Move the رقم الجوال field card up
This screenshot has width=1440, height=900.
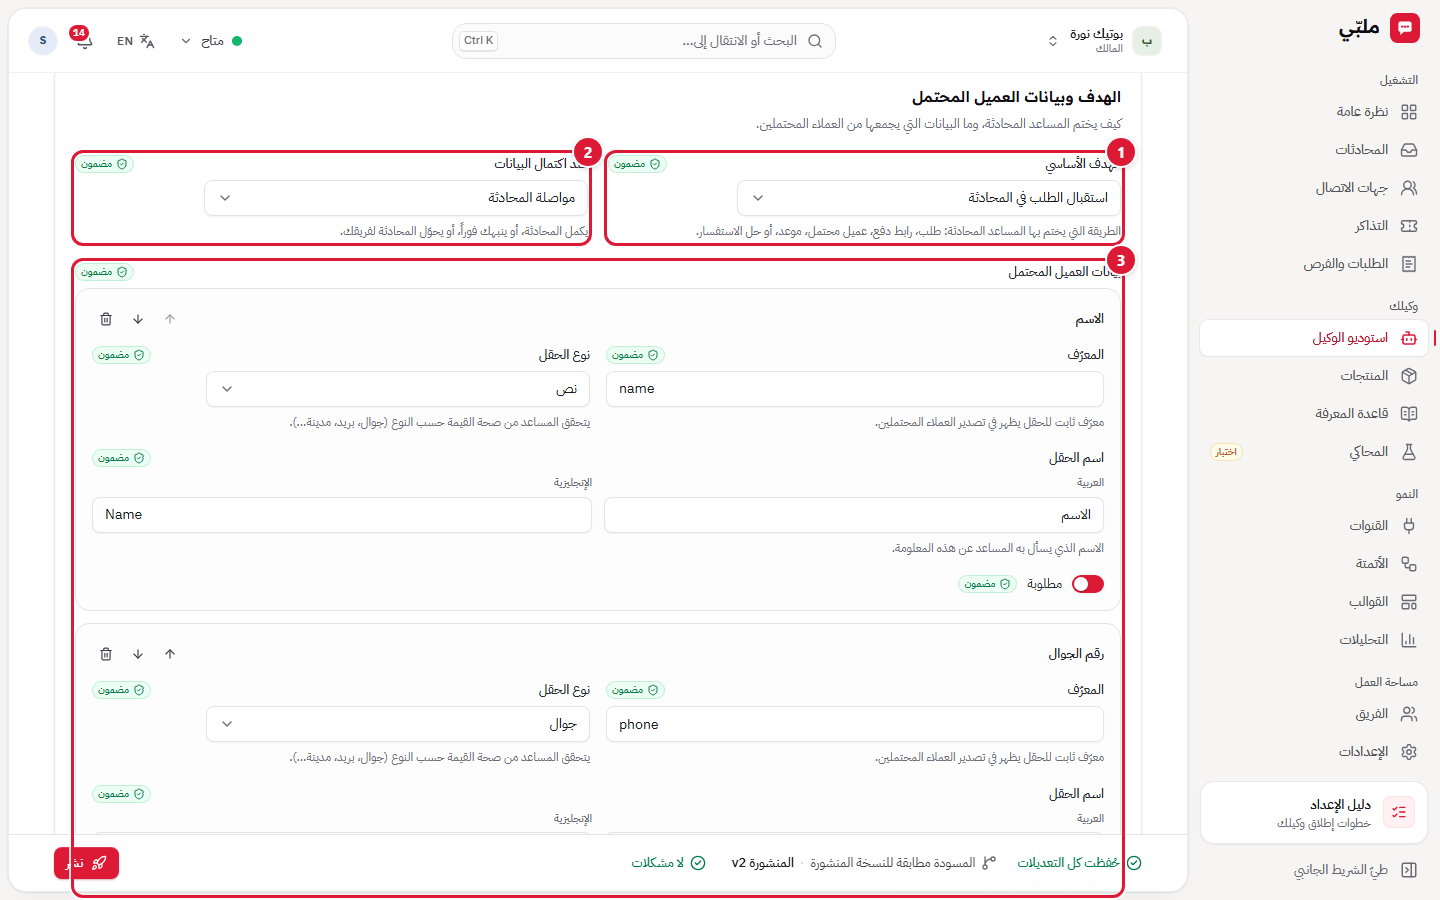(170, 654)
